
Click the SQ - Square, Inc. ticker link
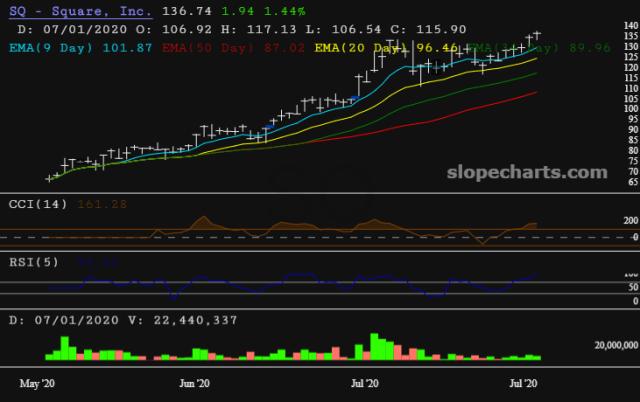(80, 12)
